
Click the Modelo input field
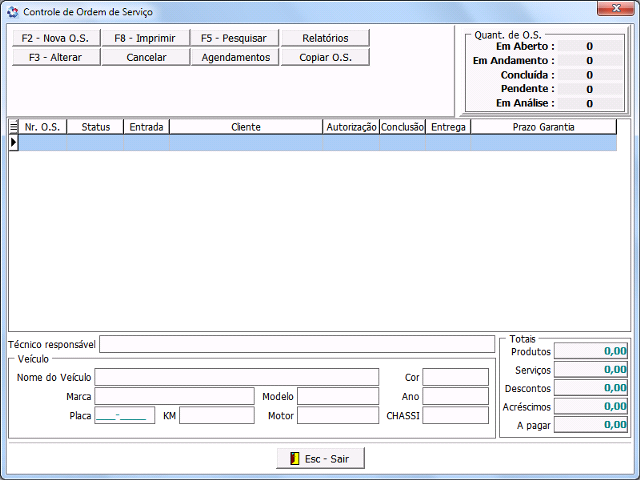(338, 396)
